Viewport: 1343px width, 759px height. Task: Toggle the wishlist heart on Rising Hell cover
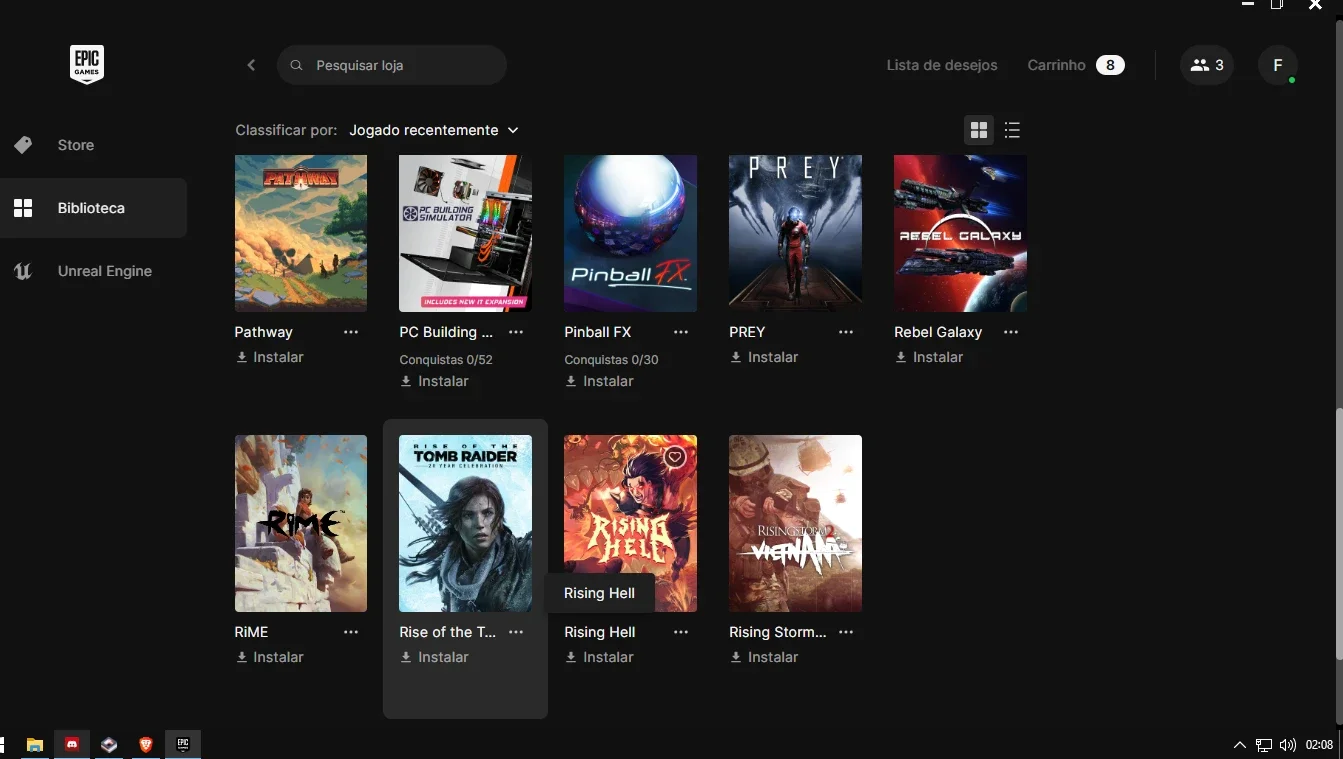pyautogui.click(x=675, y=457)
